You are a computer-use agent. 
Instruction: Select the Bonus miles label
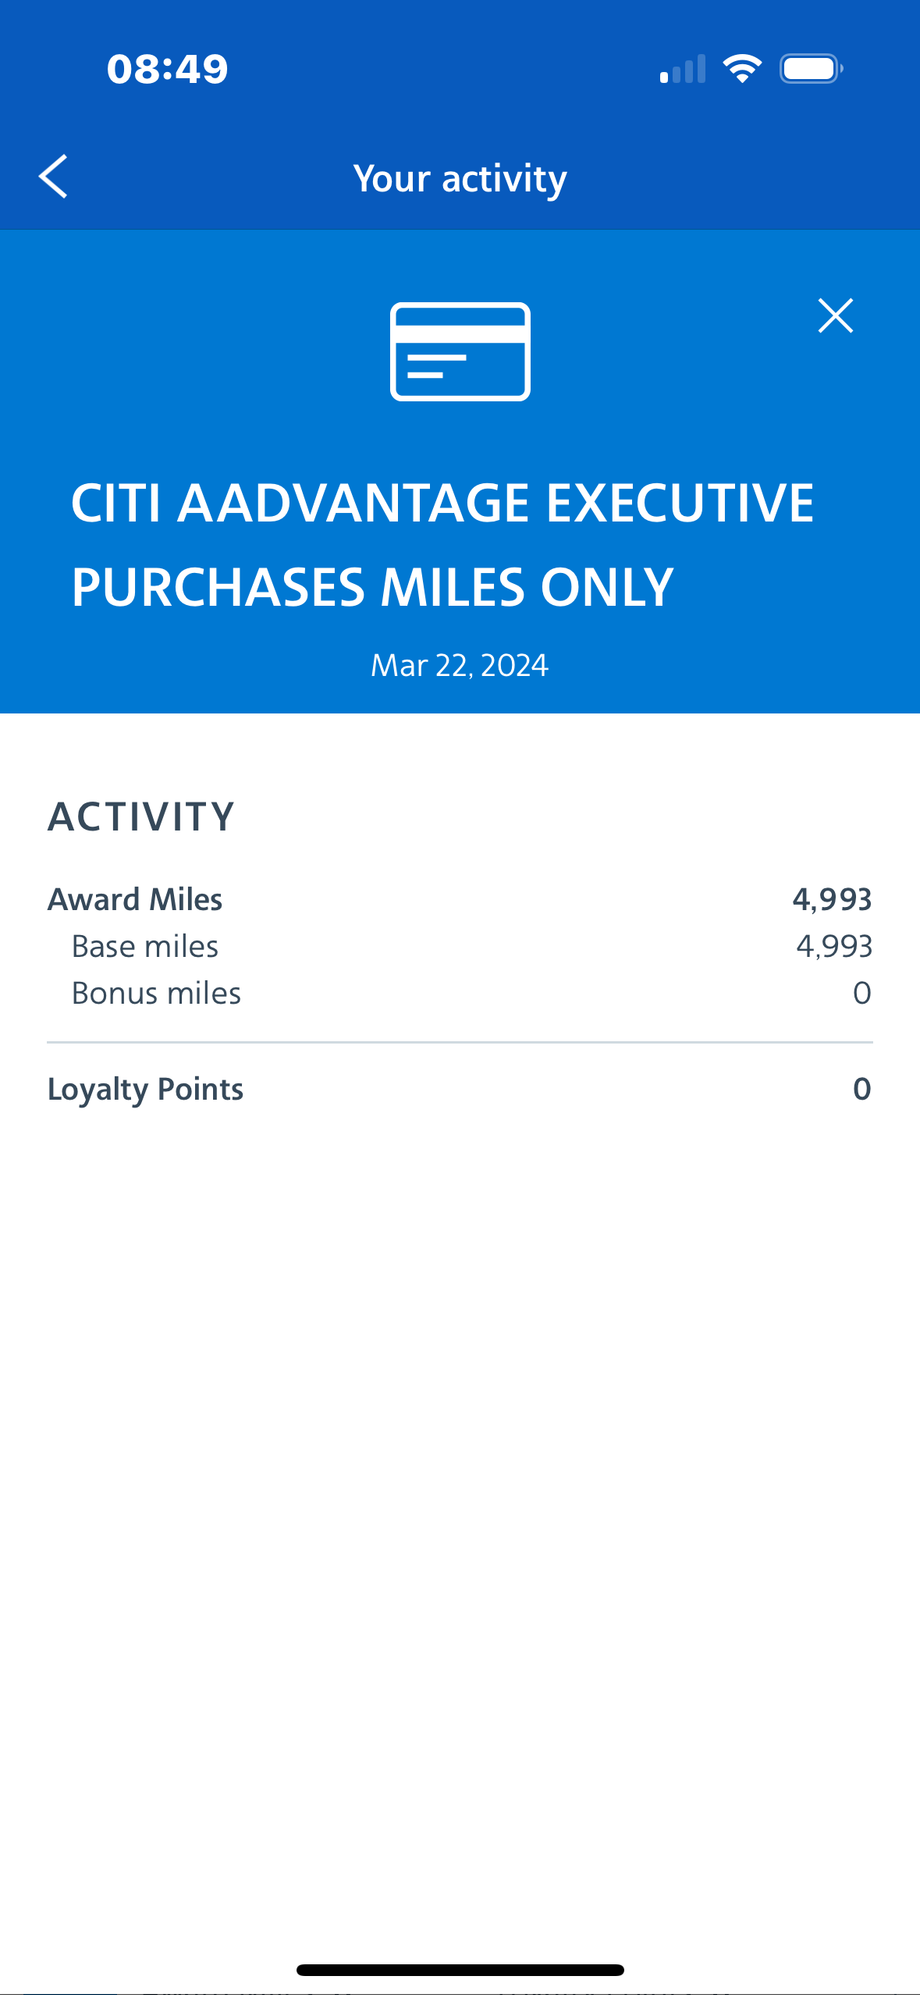pos(156,993)
